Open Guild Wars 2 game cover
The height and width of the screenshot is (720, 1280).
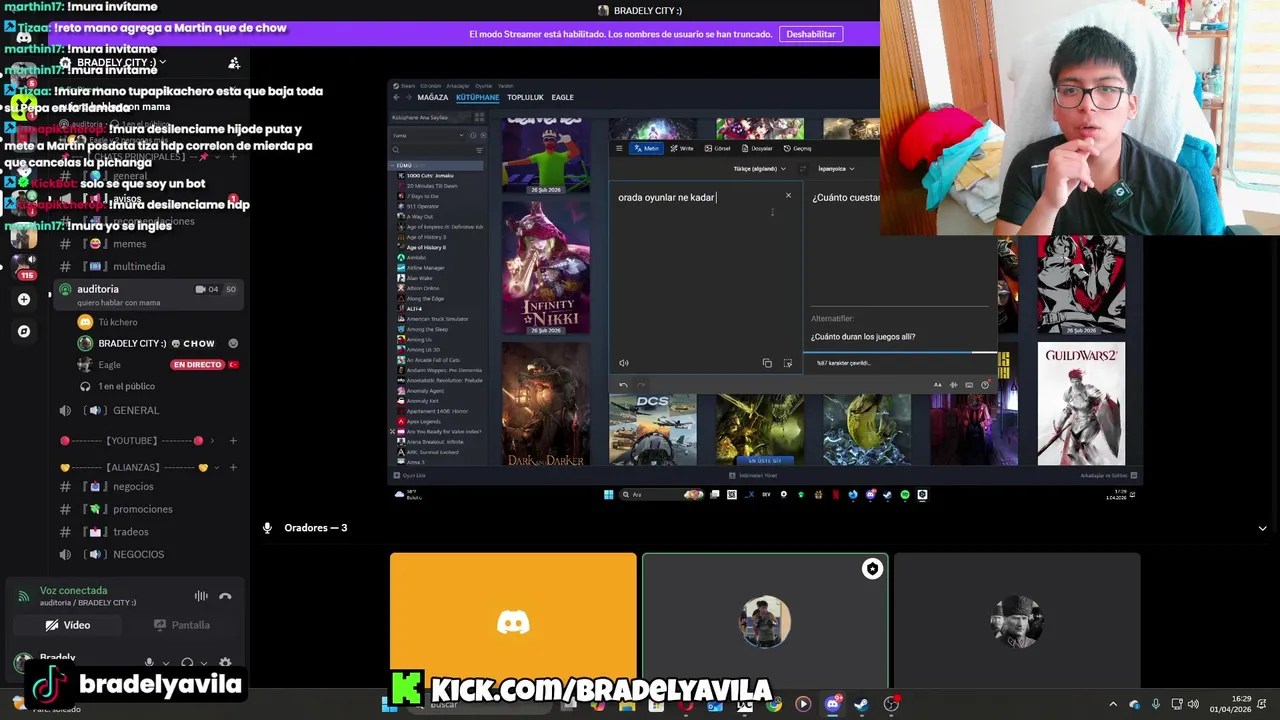pyautogui.click(x=1081, y=404)
